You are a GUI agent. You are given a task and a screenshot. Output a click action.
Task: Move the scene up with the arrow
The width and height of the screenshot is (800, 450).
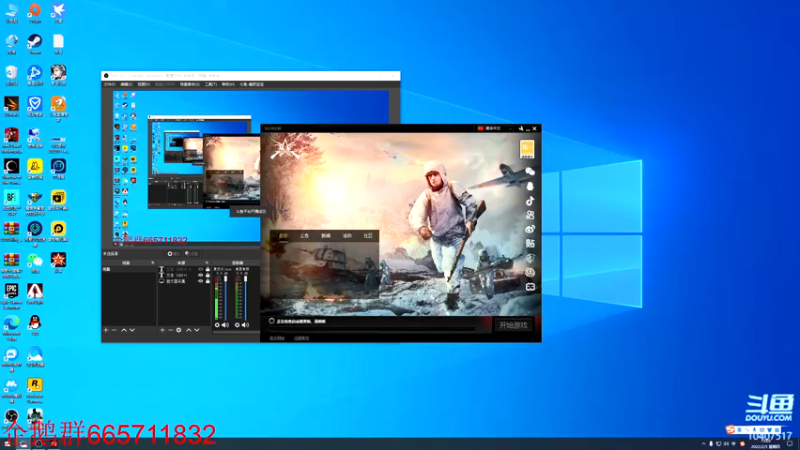tap(123, 330)
